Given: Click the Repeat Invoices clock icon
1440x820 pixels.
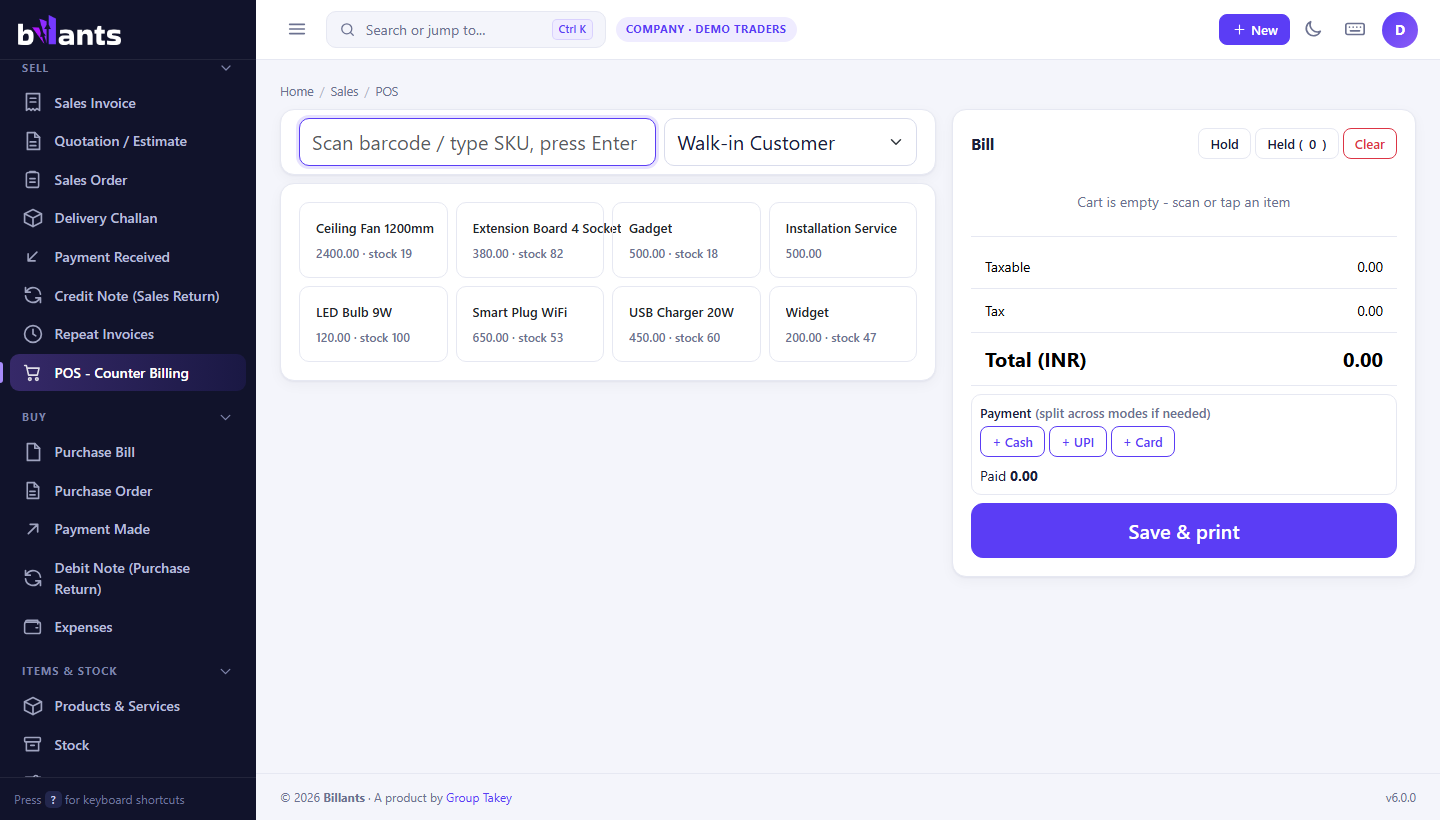Looking at the screenshot, I should 33,334.
